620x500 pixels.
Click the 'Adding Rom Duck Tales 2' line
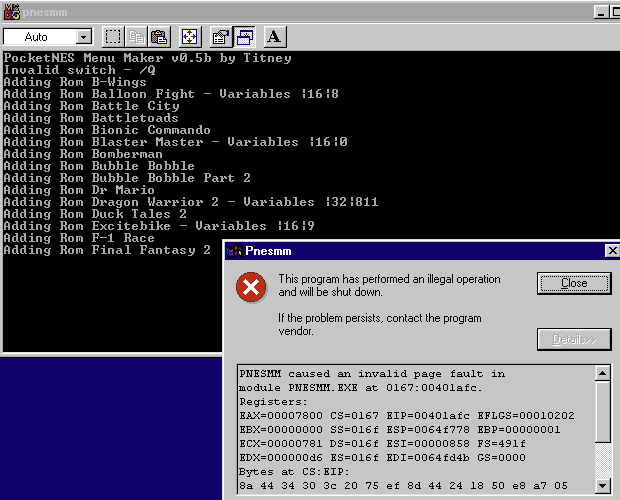point(95,214)
